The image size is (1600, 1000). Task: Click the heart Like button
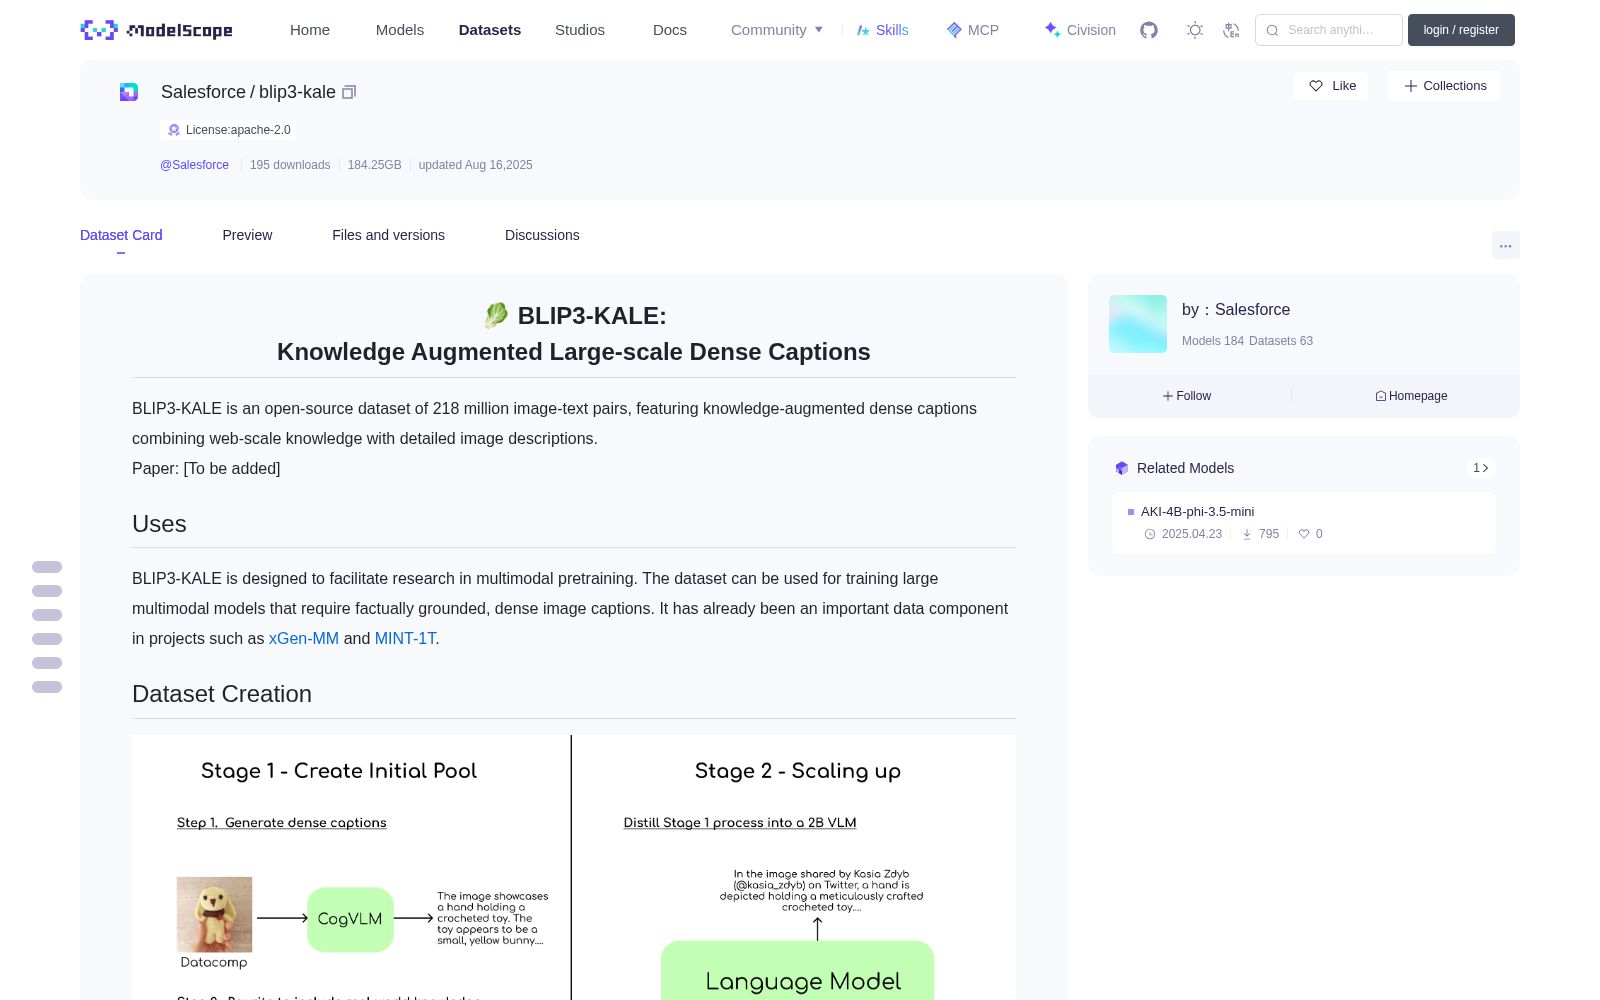[1331, 86]
